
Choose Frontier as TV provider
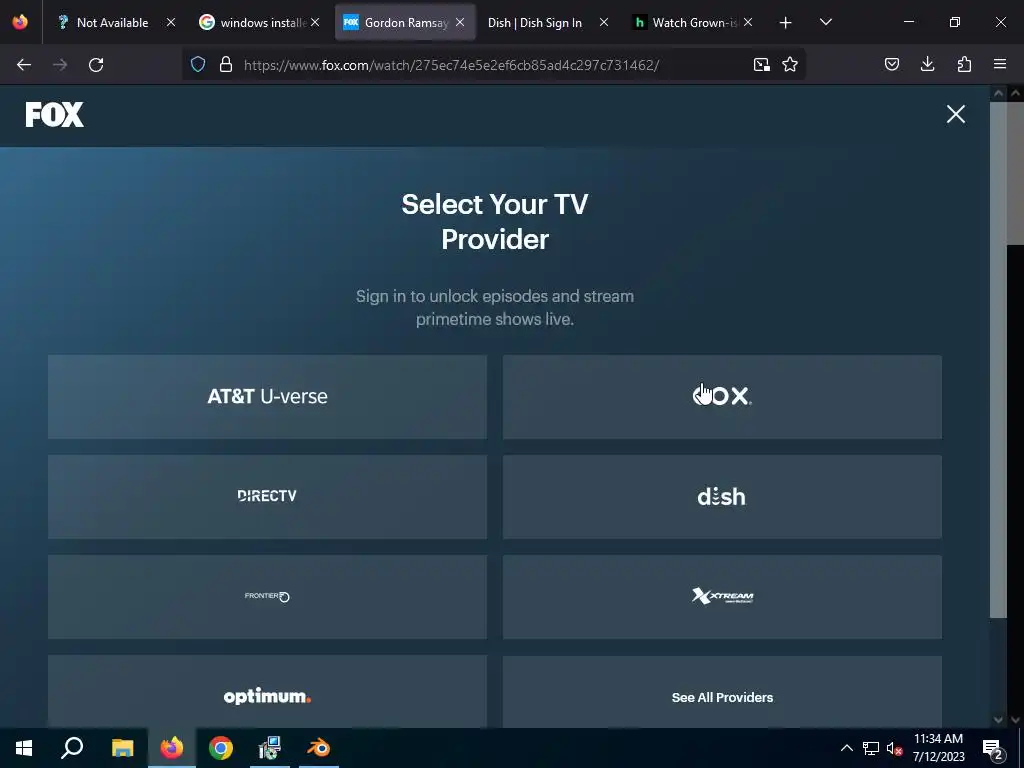tap(267, 596)
